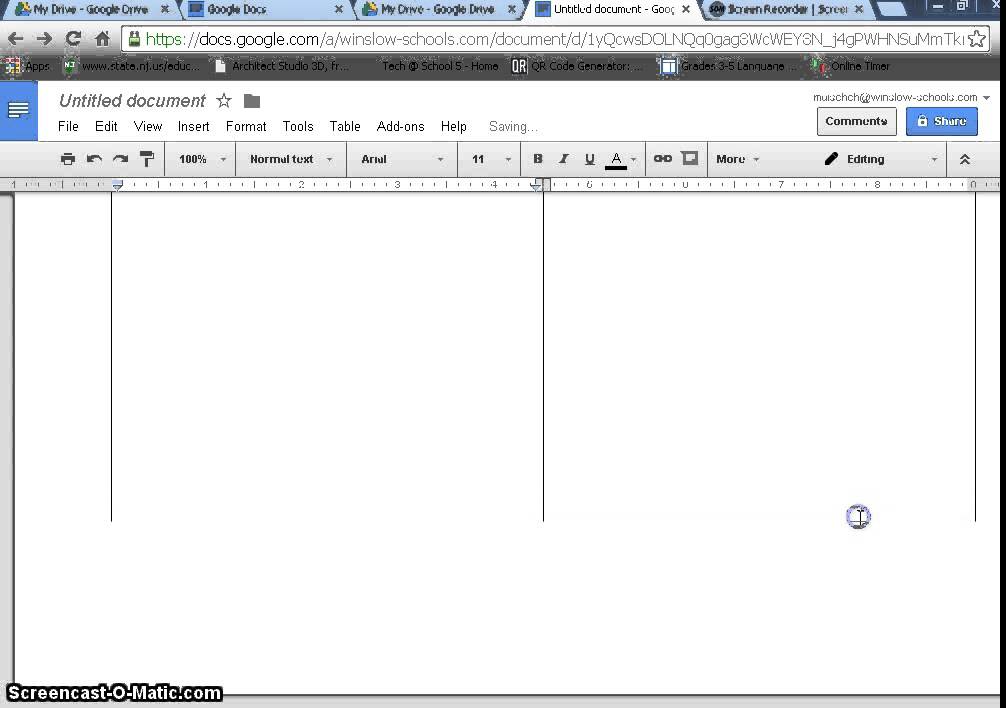Open the Table menu

(x=345, y=126)
